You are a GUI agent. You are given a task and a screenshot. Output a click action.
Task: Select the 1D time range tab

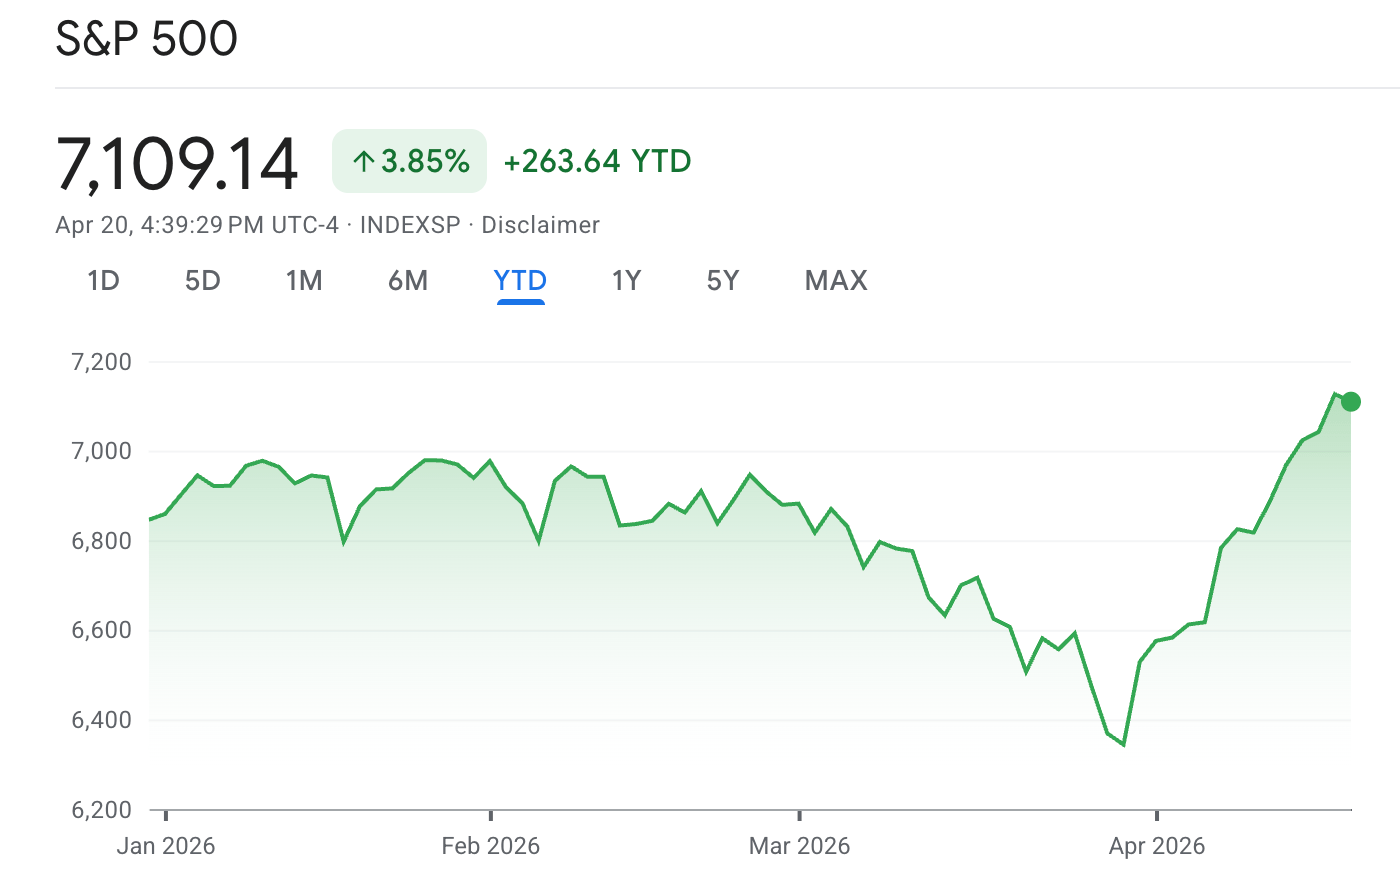(x=104, y=281)
